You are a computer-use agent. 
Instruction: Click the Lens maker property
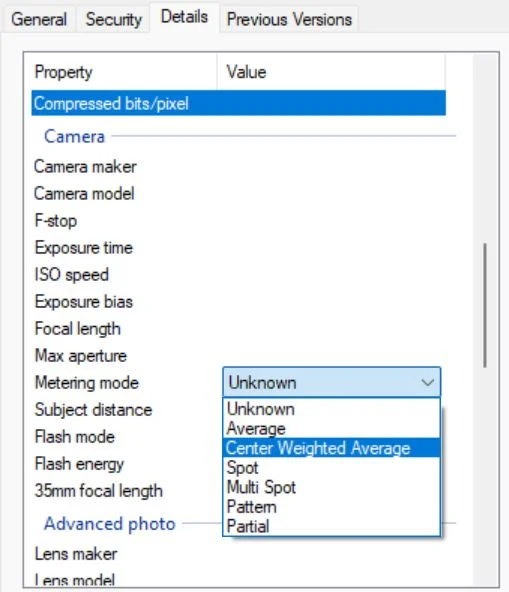point(76,554)
